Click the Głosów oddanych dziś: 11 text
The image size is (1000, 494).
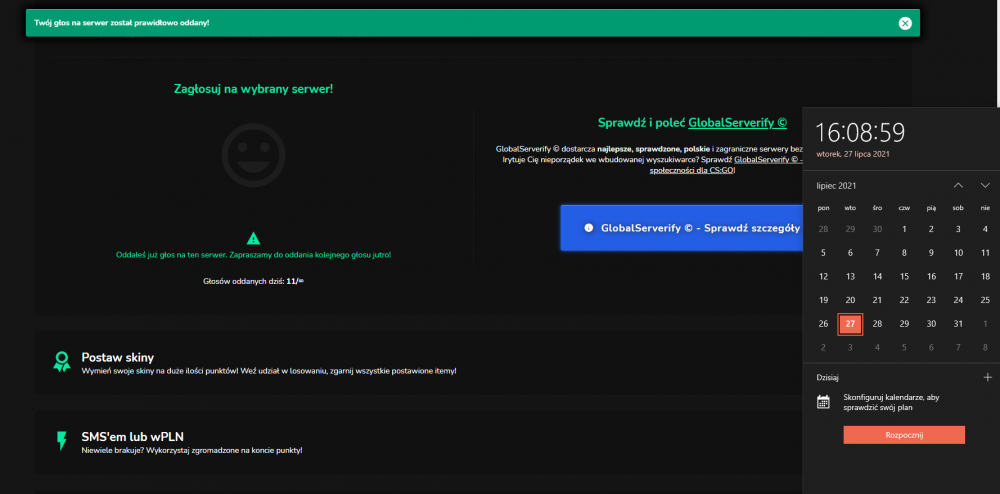[253, 280]
